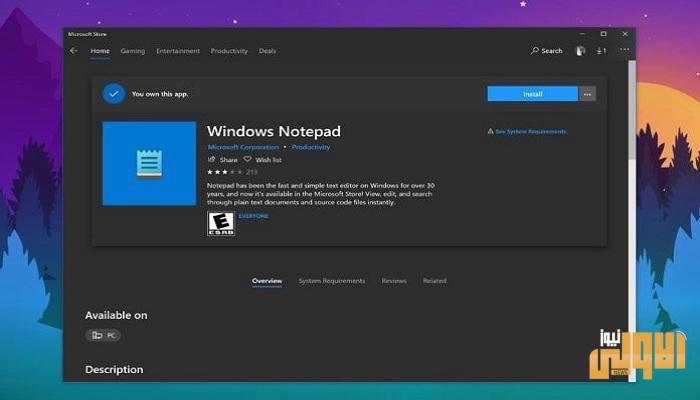Click the back arrow in the Store
Image resolution: width=700 pixels, height=400 pixels.
pyautogui.click(x=74, y=51)
